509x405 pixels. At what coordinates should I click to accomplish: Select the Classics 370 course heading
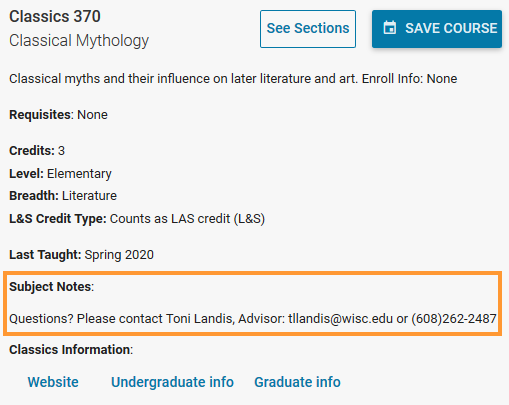(55, 17)
